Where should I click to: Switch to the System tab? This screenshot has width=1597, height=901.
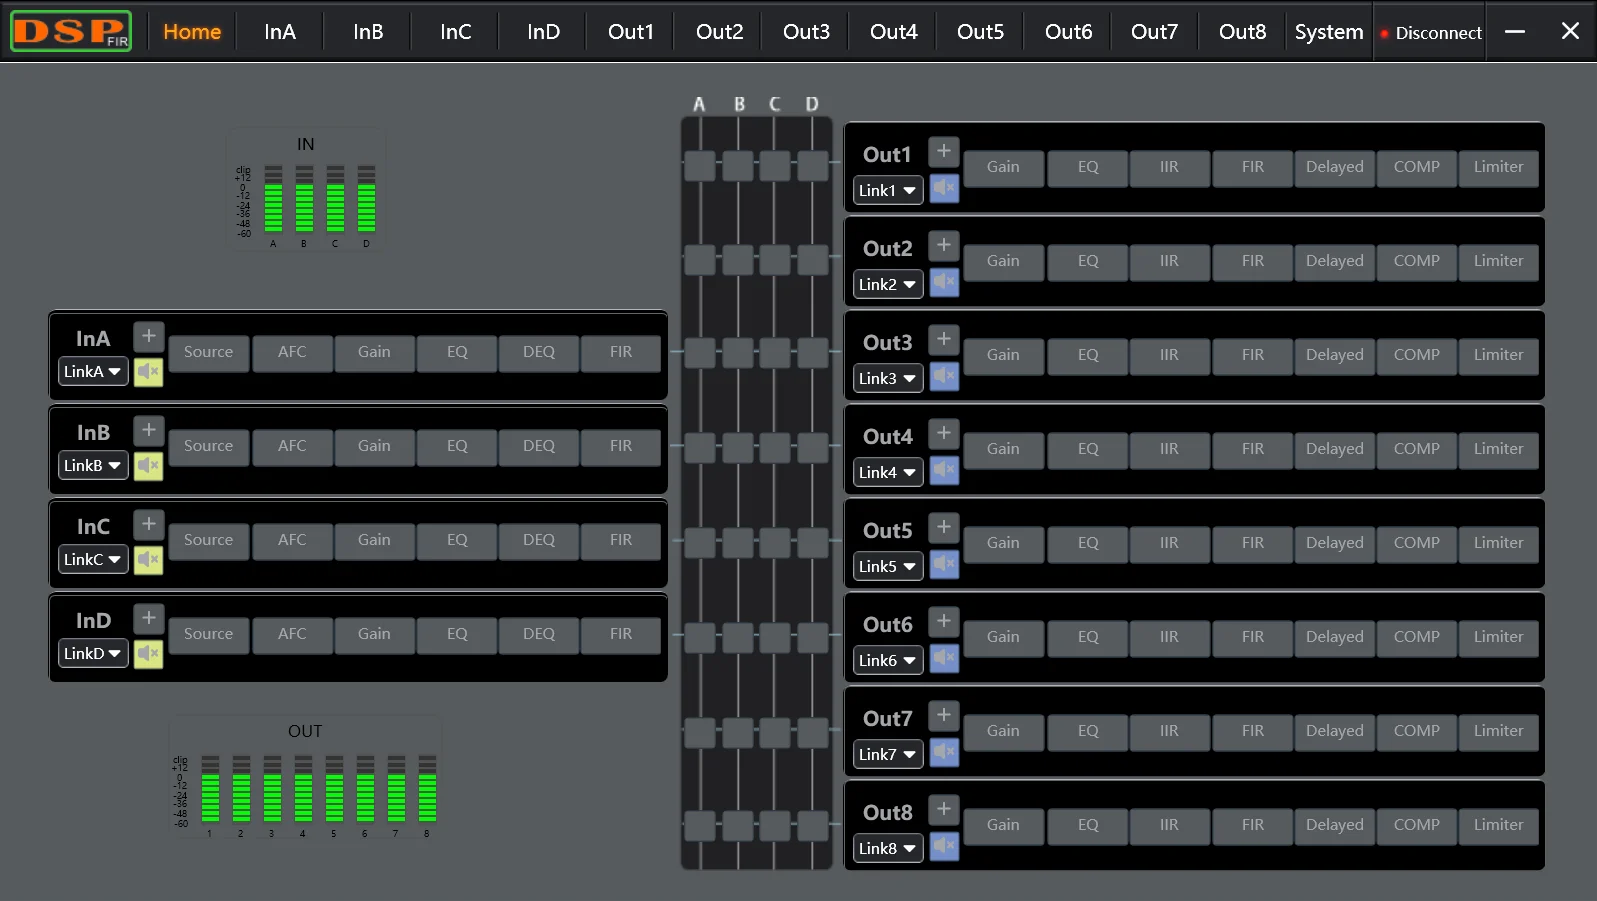[1328, 32]
